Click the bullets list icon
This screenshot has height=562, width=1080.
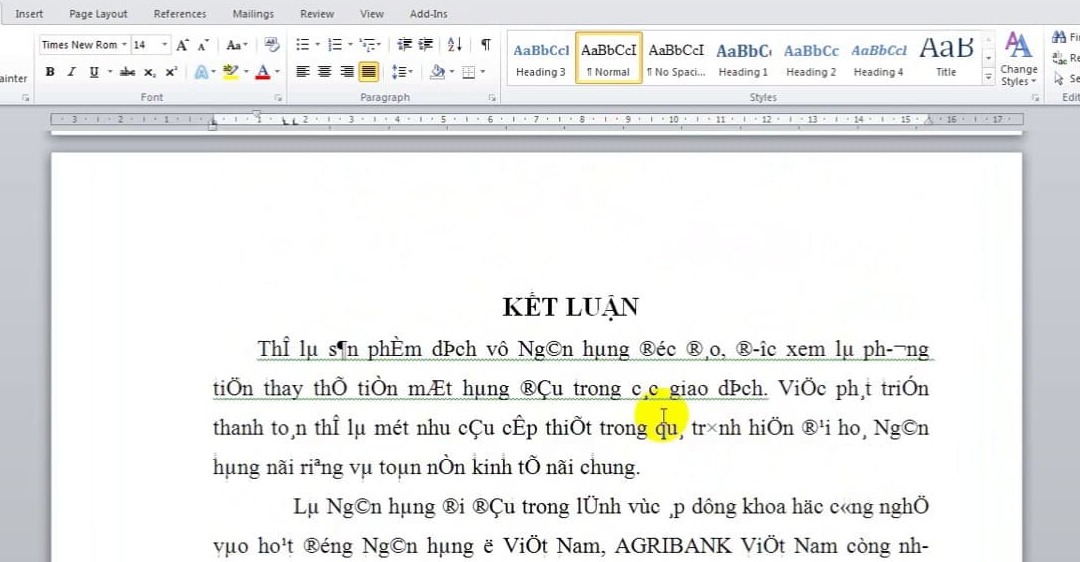pyautogui.click(x=303, y=45)
